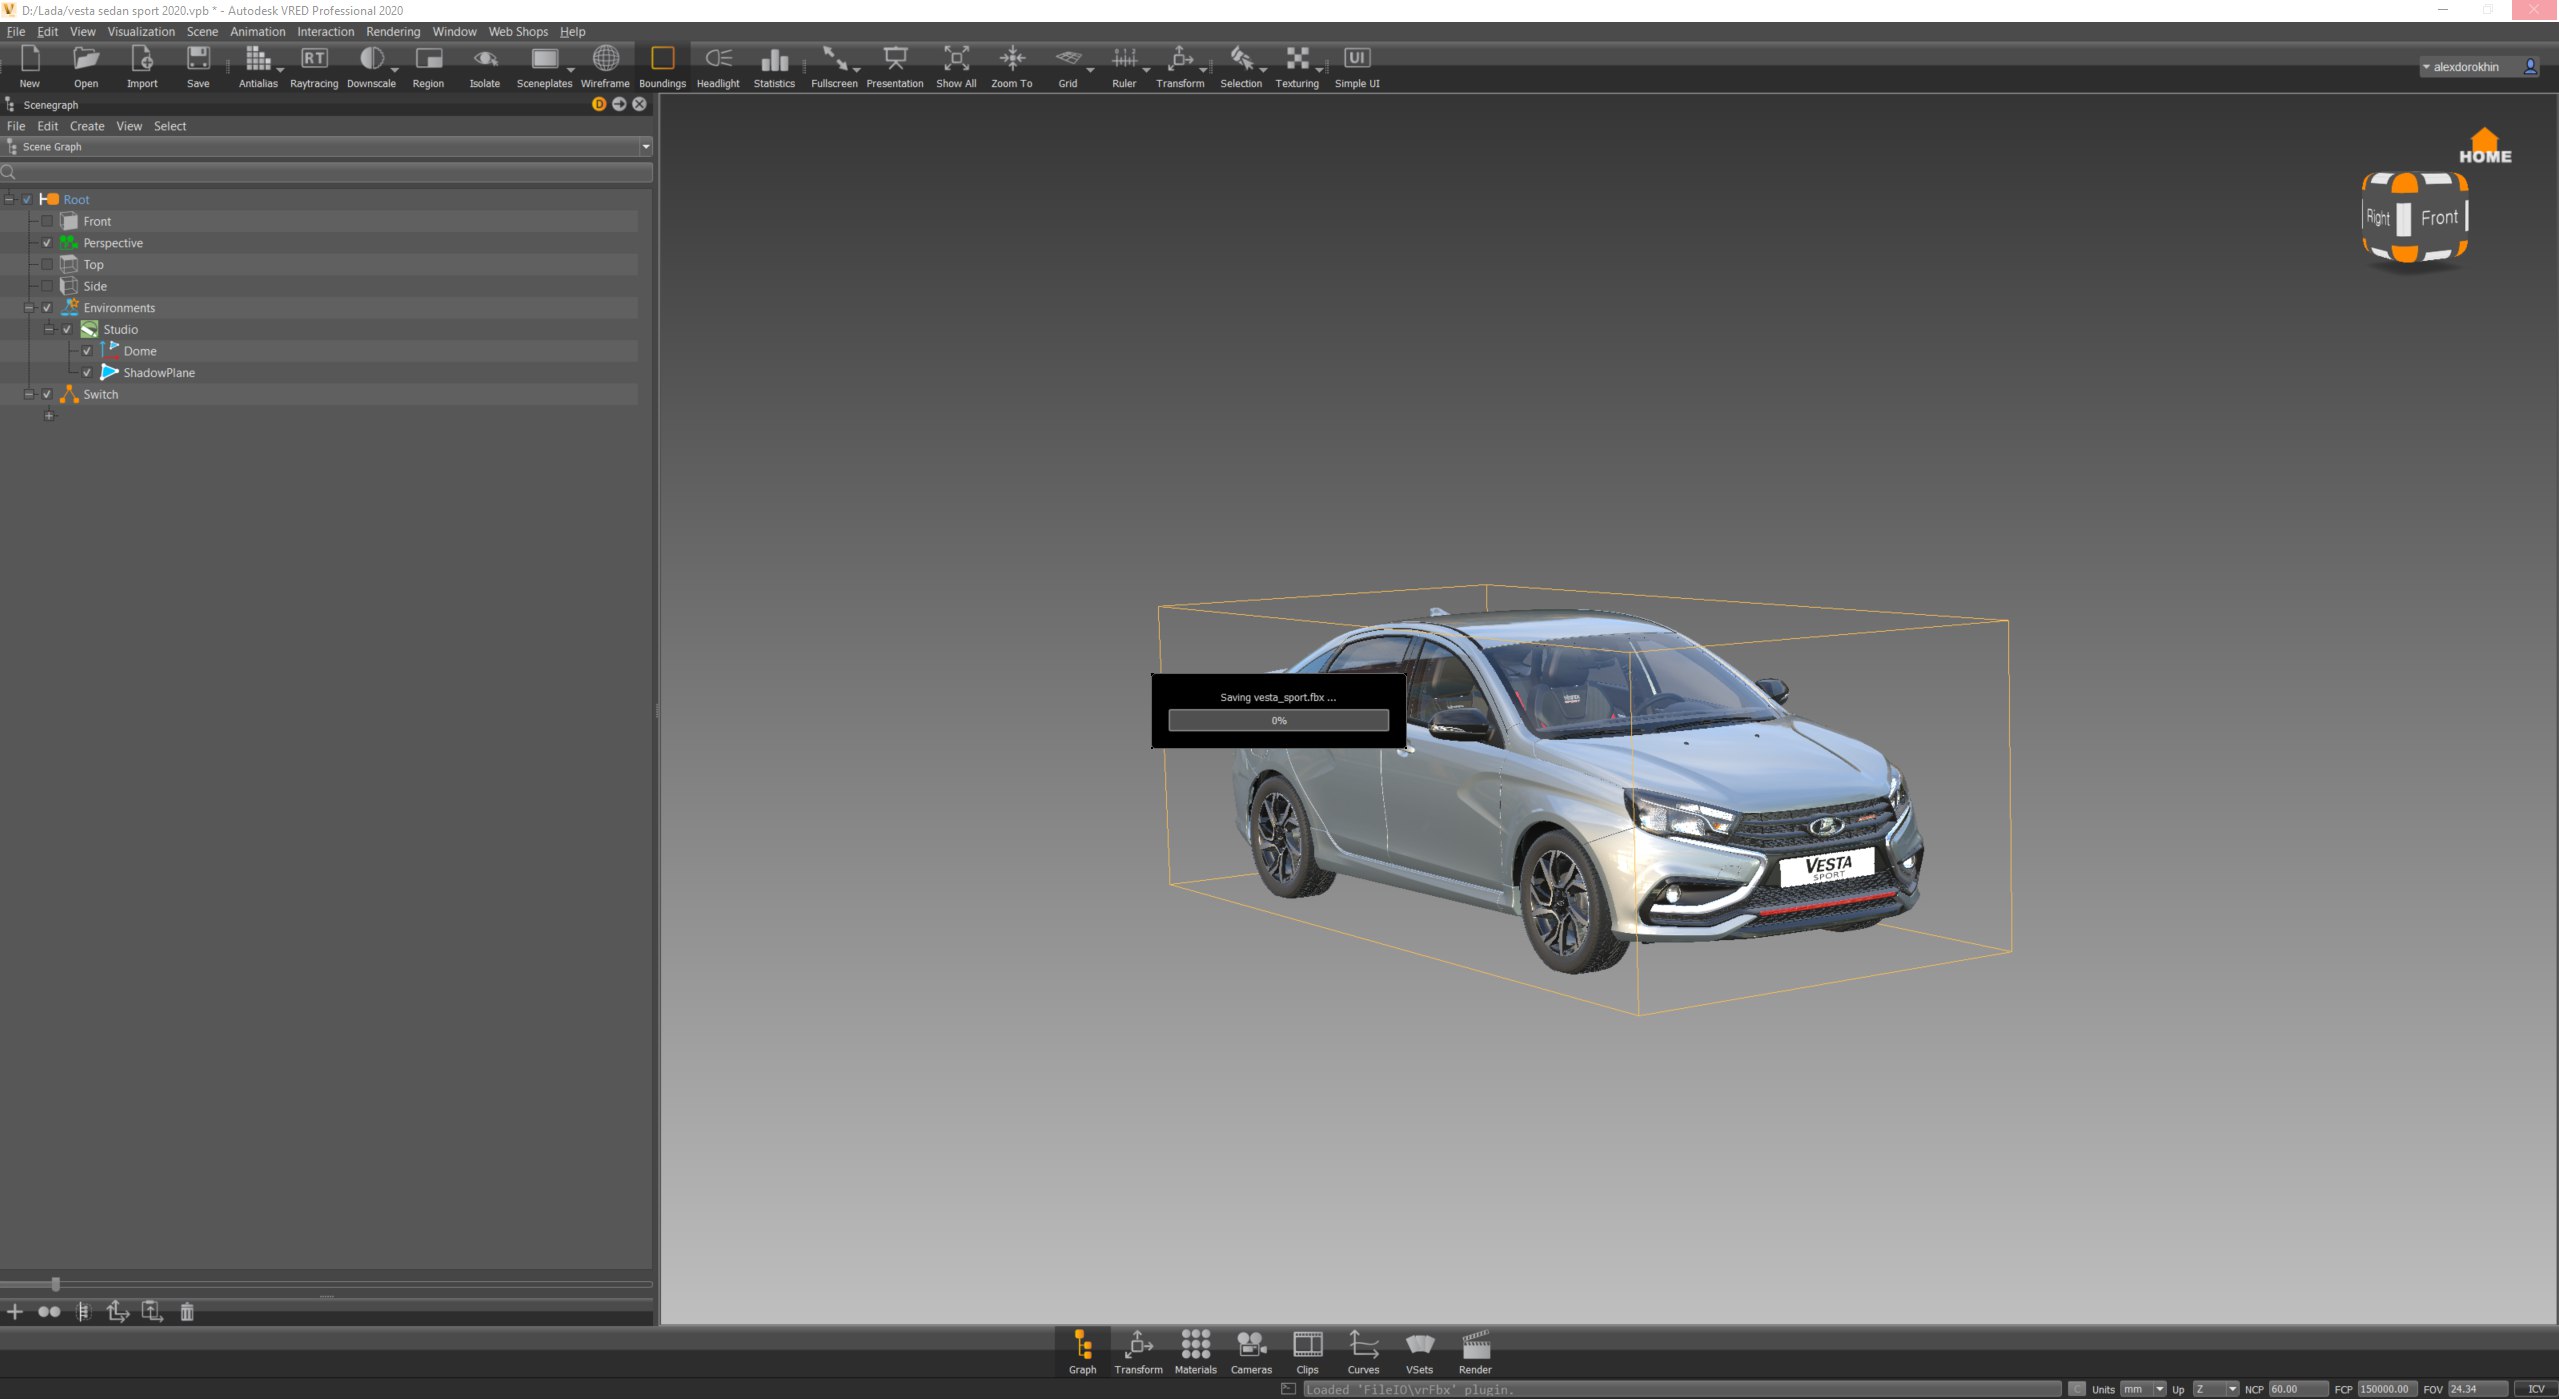Screen dimensions: 2559x1399
Task: Open the Visualization menu
Action: click(141, 32)
